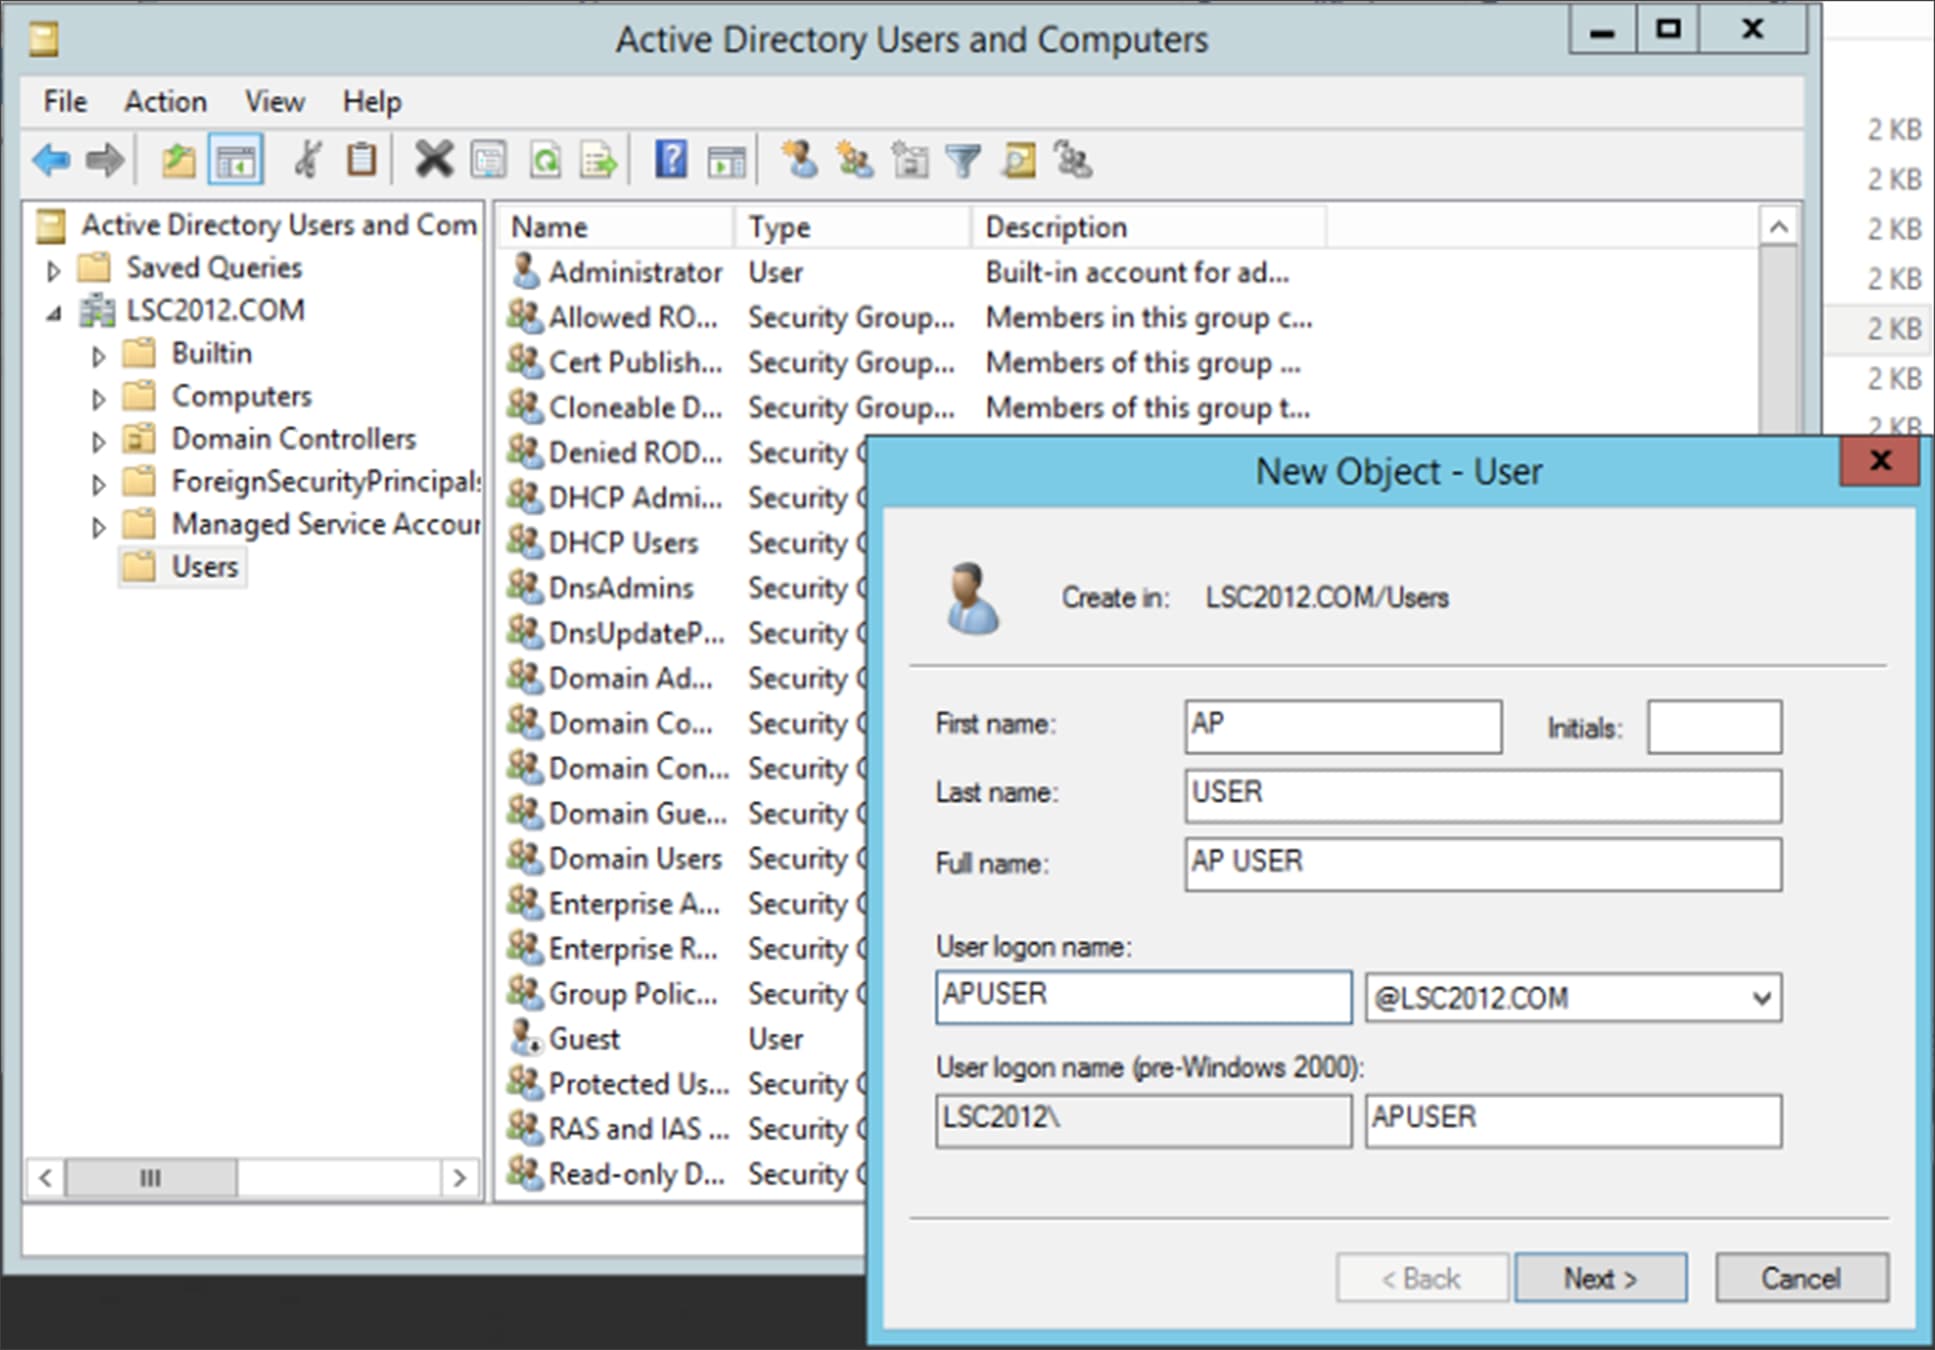Image resolution: width=1935 pixels, height=1350 pixels.
Task: Expand Saved Queries tree node
Action: [x=54, y=270]
